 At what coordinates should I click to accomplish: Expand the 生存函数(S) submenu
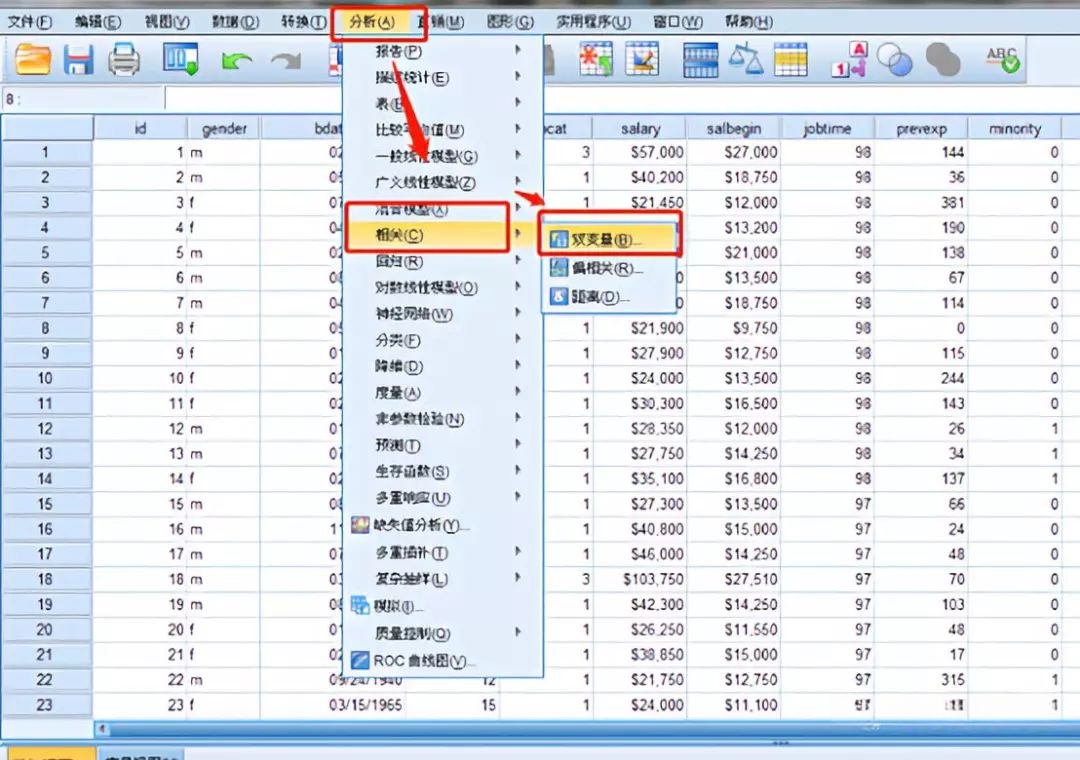[442, 472]
